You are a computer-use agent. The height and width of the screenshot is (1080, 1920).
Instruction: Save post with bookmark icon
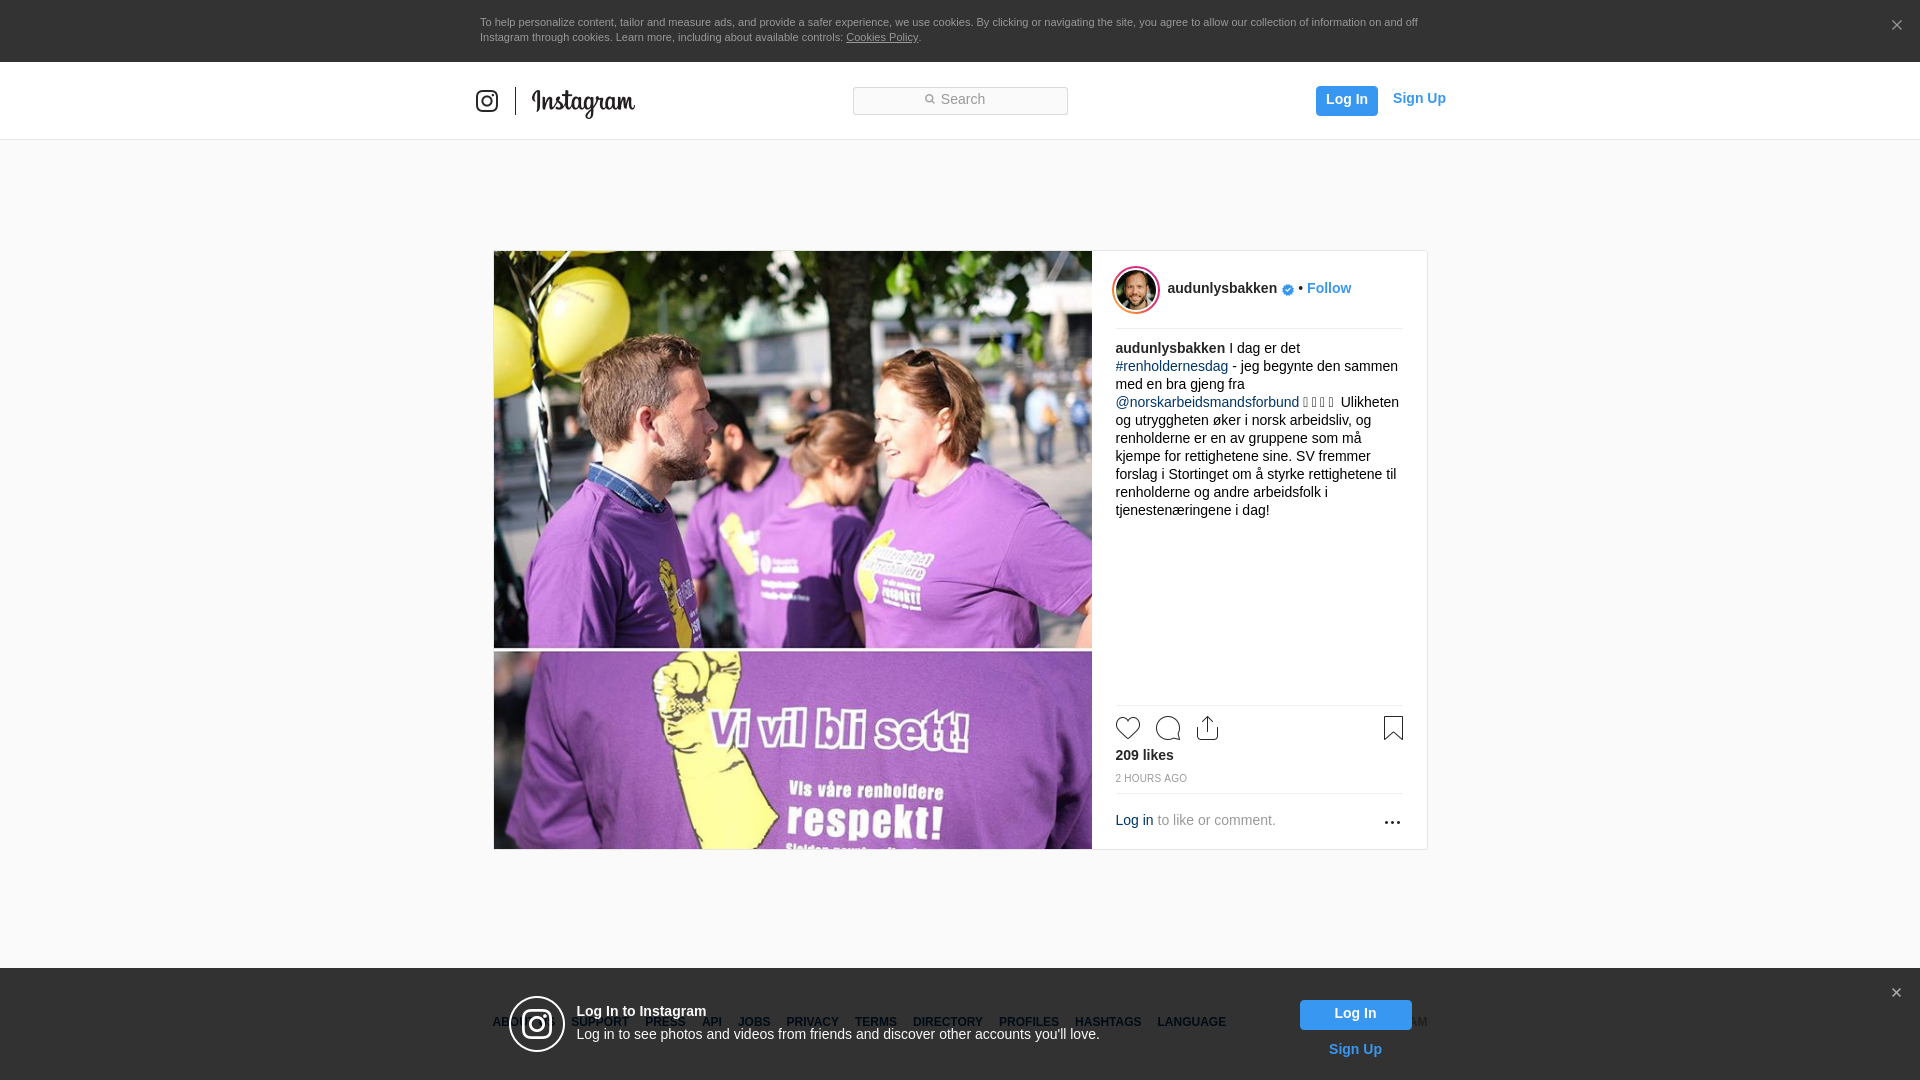(x=1393, y=728)
